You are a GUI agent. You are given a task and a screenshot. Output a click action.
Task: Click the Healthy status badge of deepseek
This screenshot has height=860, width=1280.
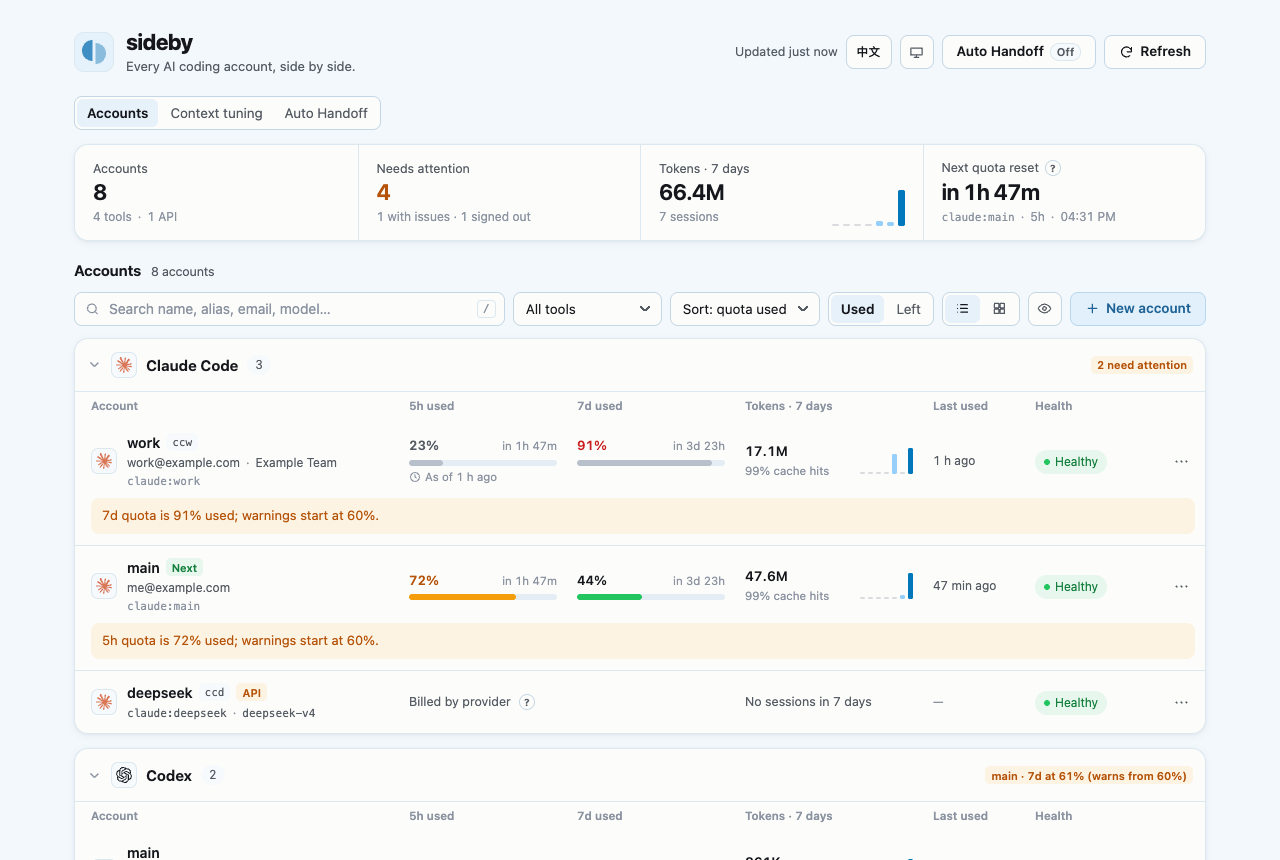1070,702
